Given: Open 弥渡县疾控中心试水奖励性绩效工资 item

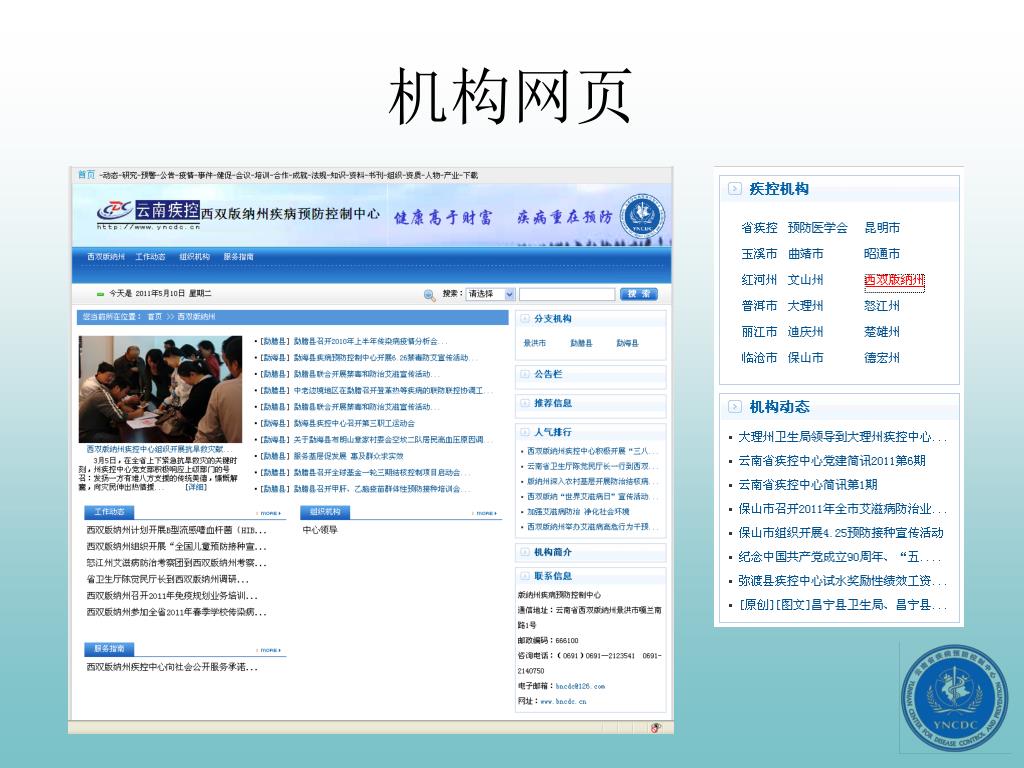Looking at the screenshot, I should click(x=842, y=581).
